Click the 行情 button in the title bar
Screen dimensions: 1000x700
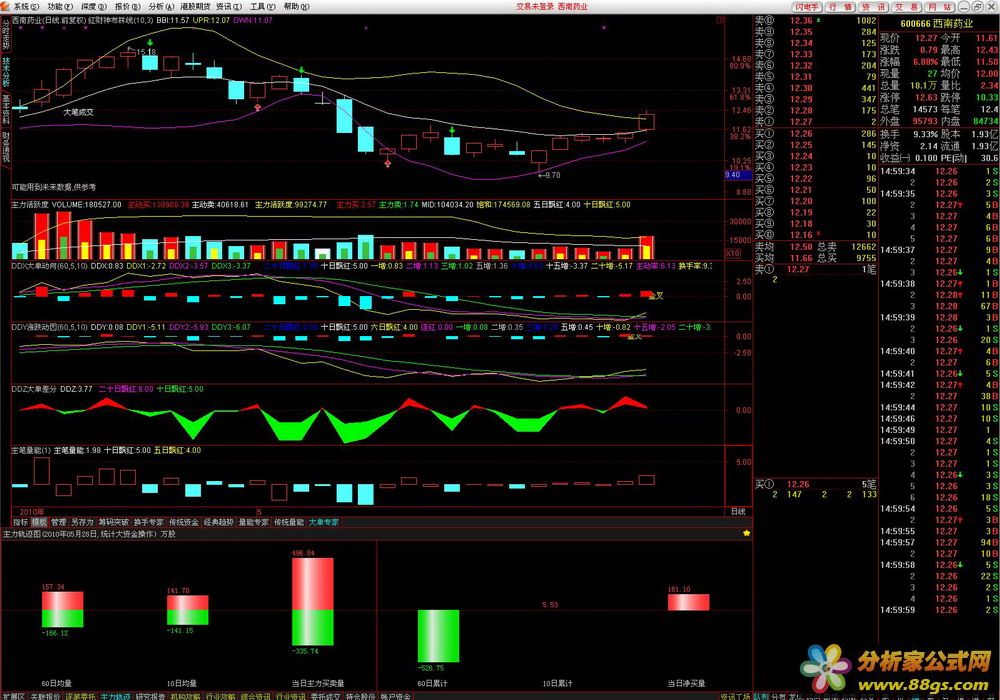840,7
